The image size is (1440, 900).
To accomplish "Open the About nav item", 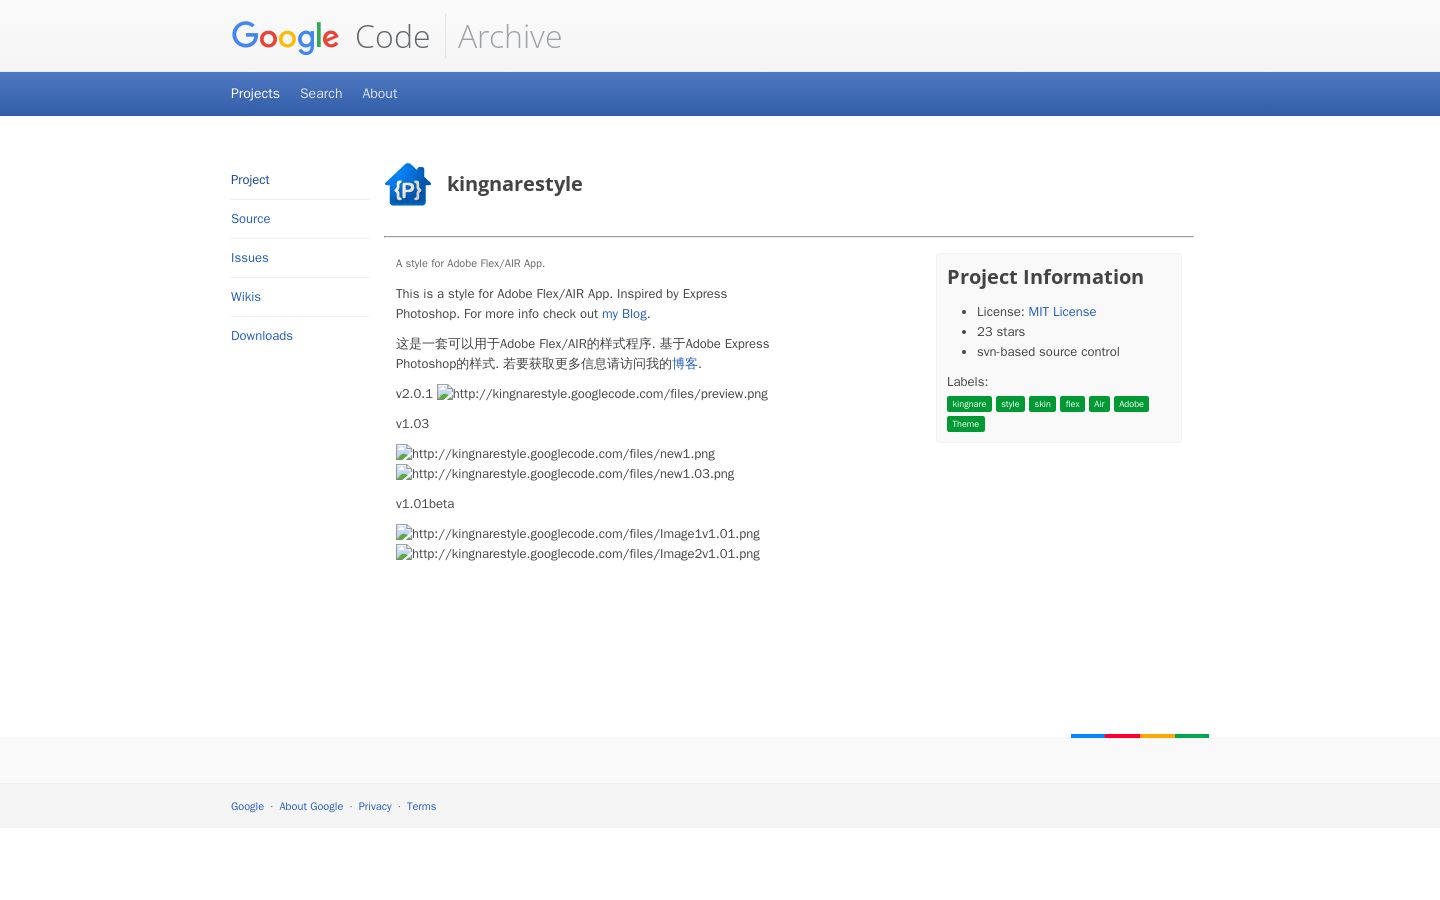I will click(x=380, y=93).
